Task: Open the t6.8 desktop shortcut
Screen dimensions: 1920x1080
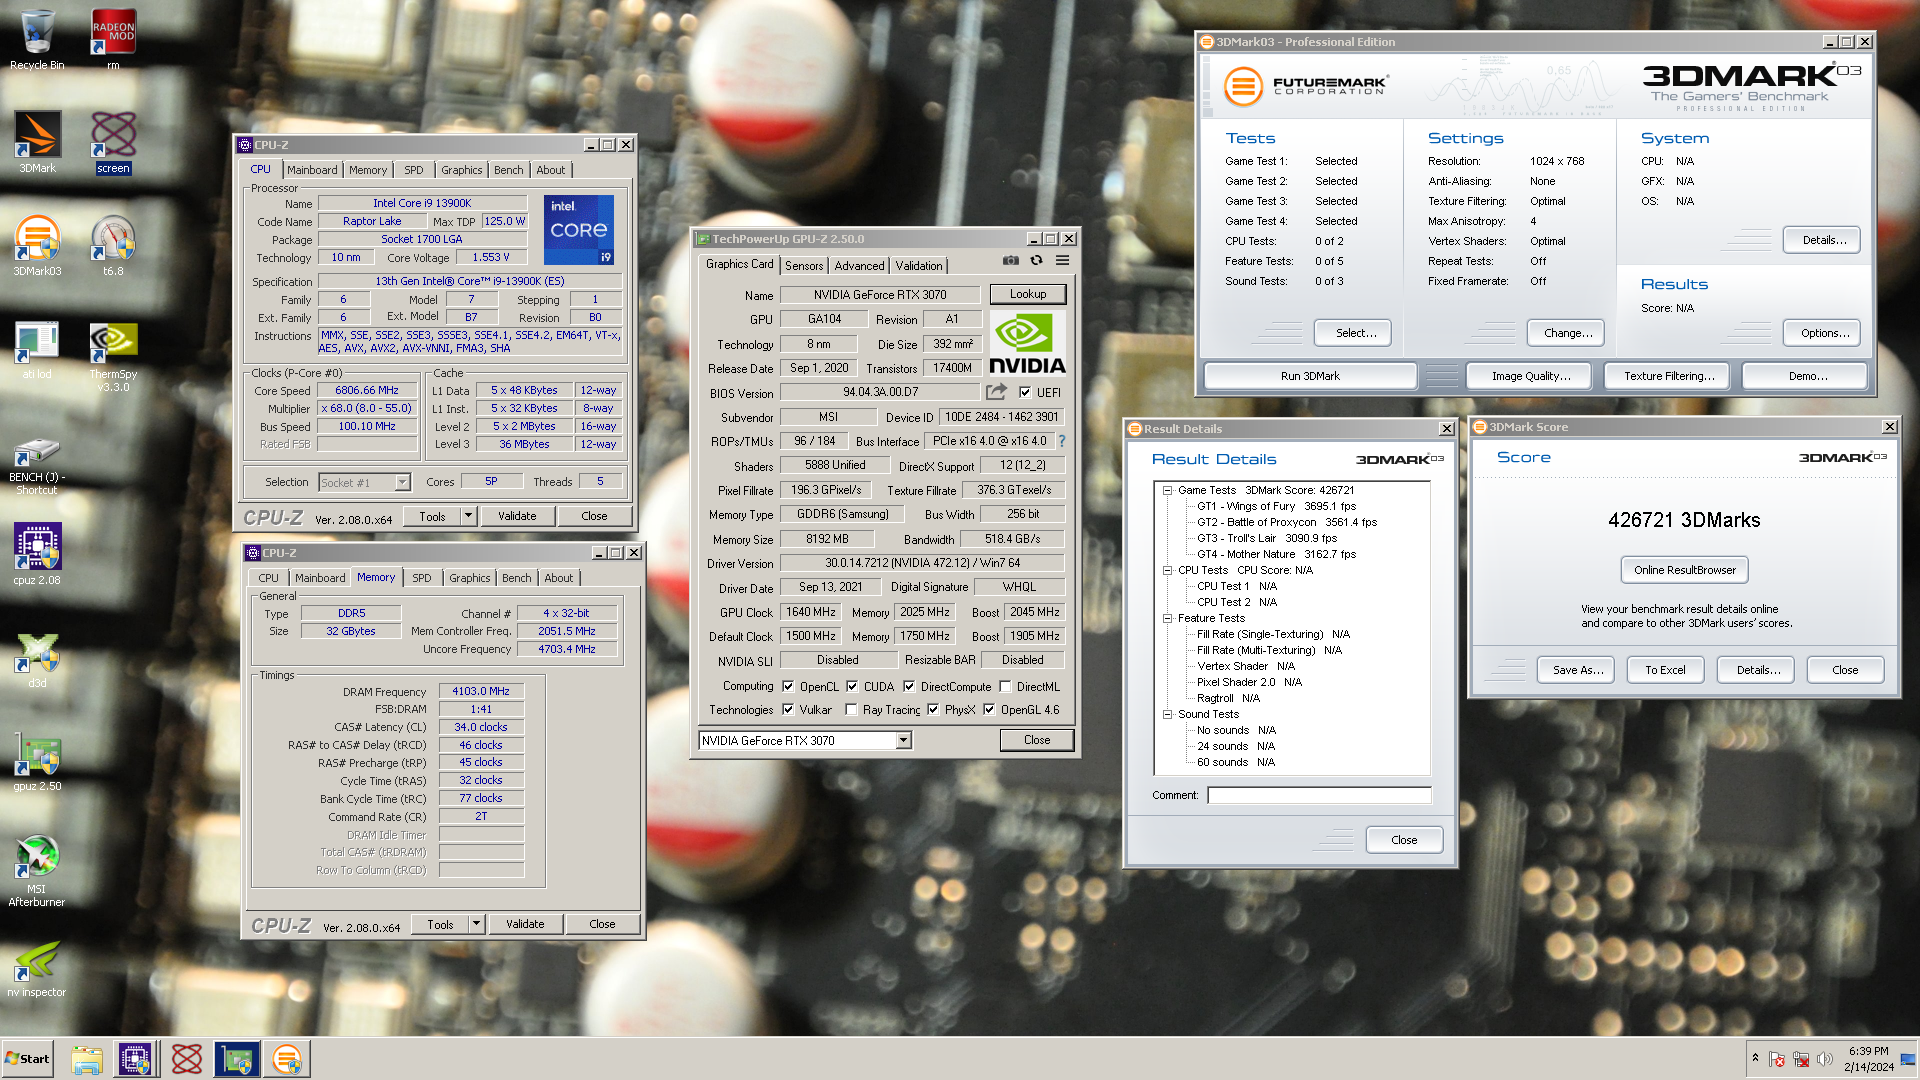Action: pos(113,245)
